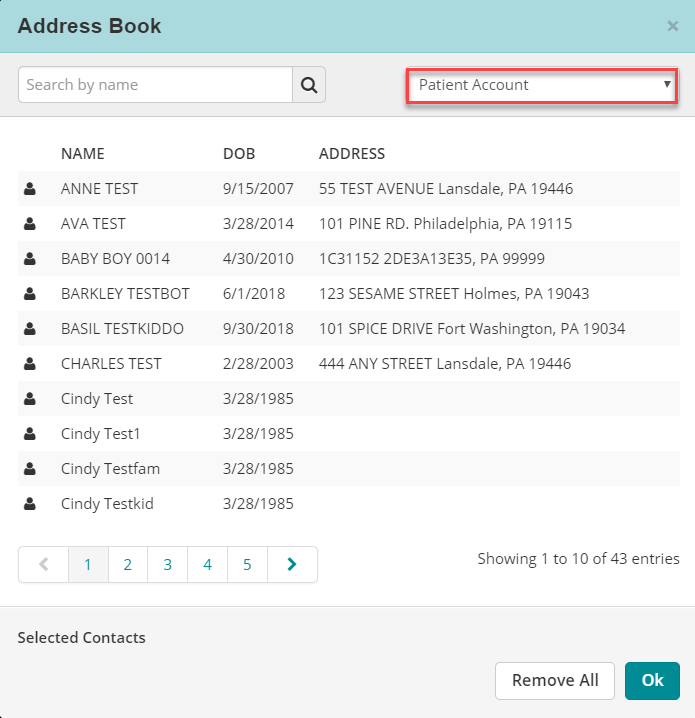This screenshot has height=718, width=695.
Task: Click the person icon beside BARKLEY TESTBOT
Action: (30, 294)
